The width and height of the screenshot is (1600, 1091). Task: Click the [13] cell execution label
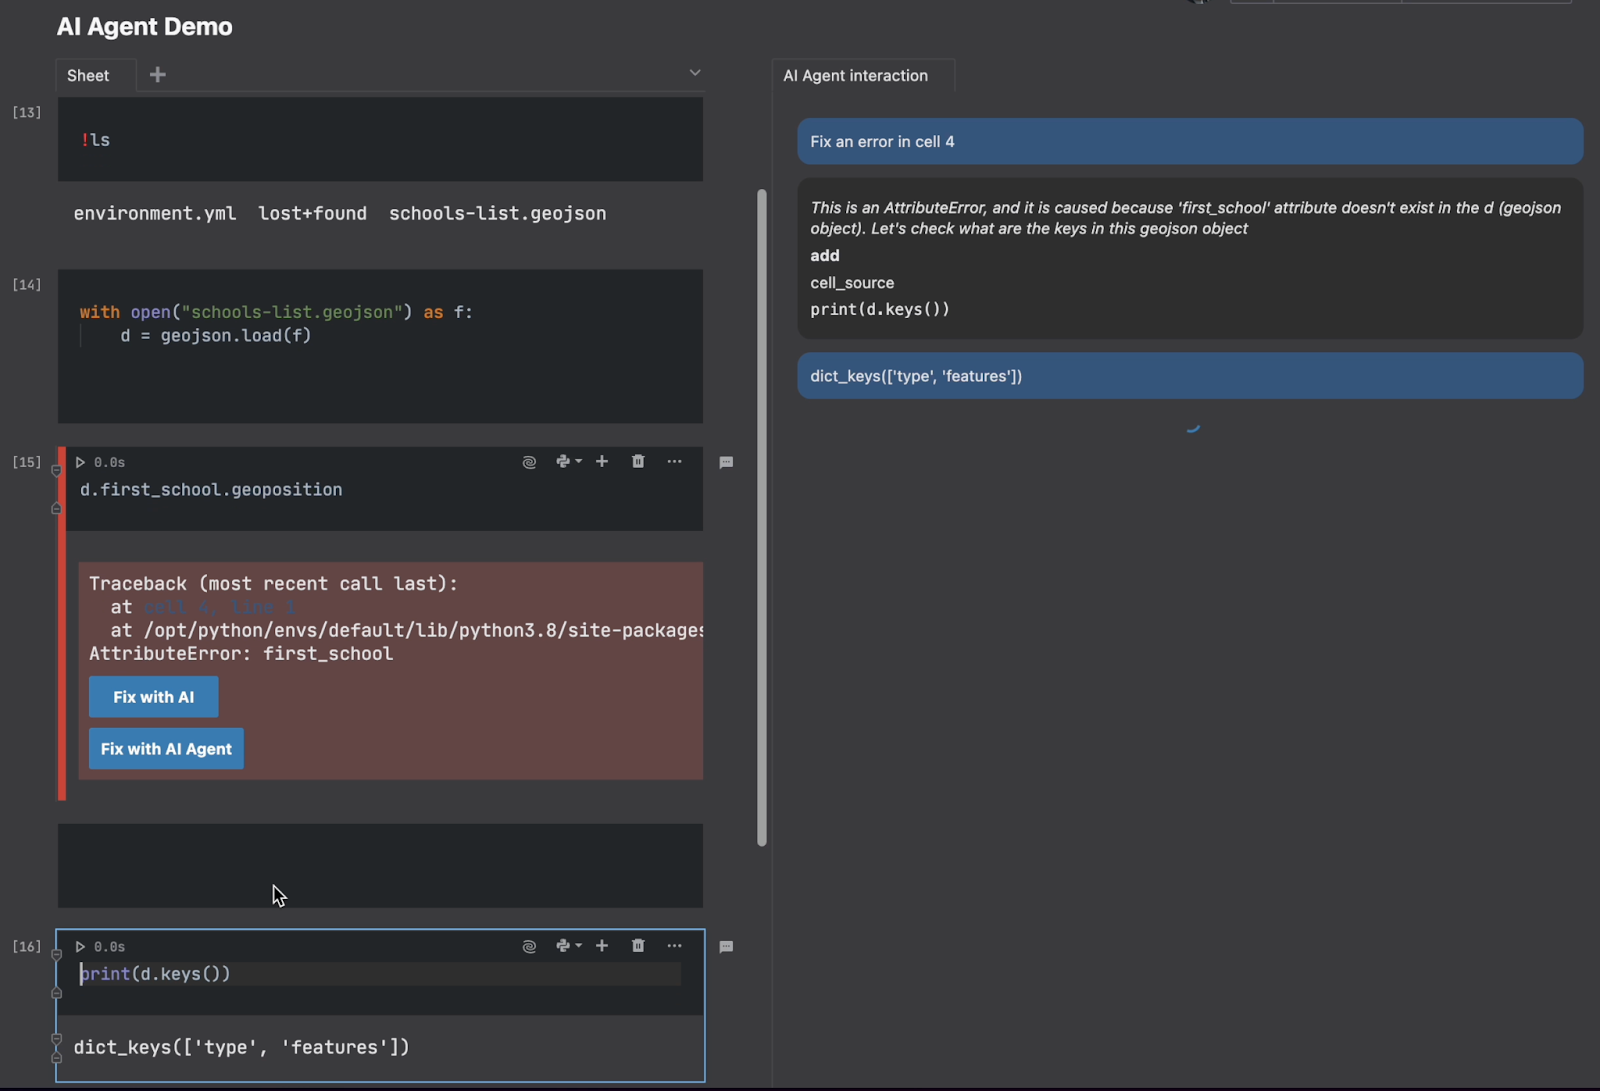pyautogui.click(x=27, y=112)
